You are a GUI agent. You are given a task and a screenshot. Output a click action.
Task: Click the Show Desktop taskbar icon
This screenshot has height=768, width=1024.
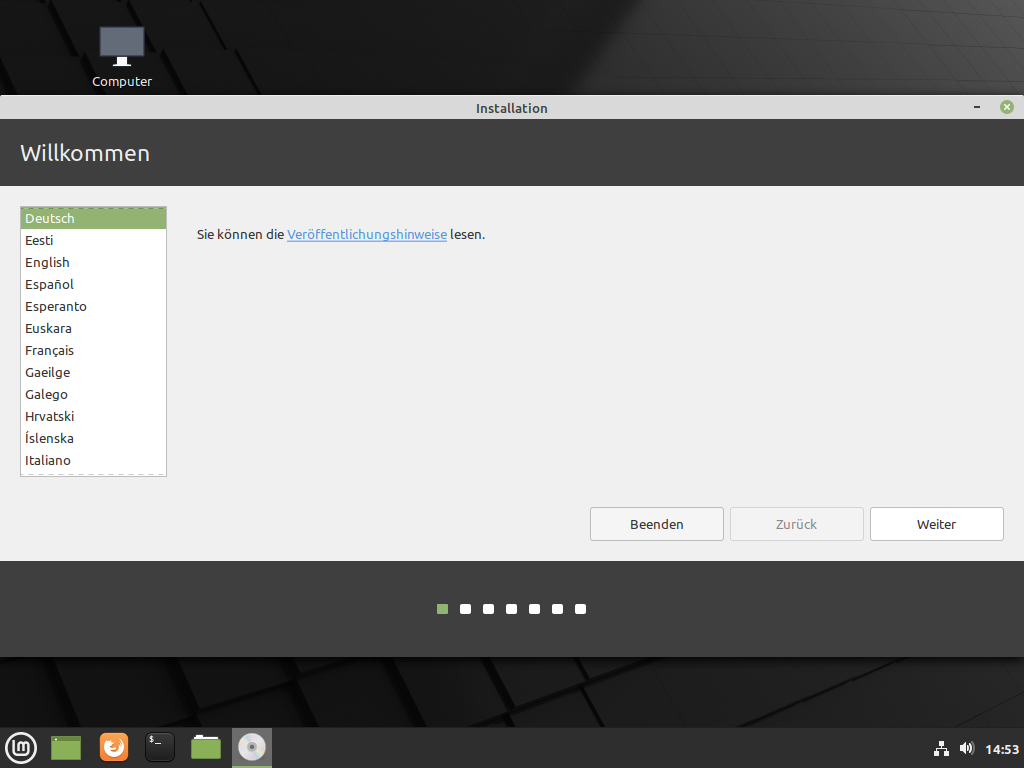[x=66, y=747]
